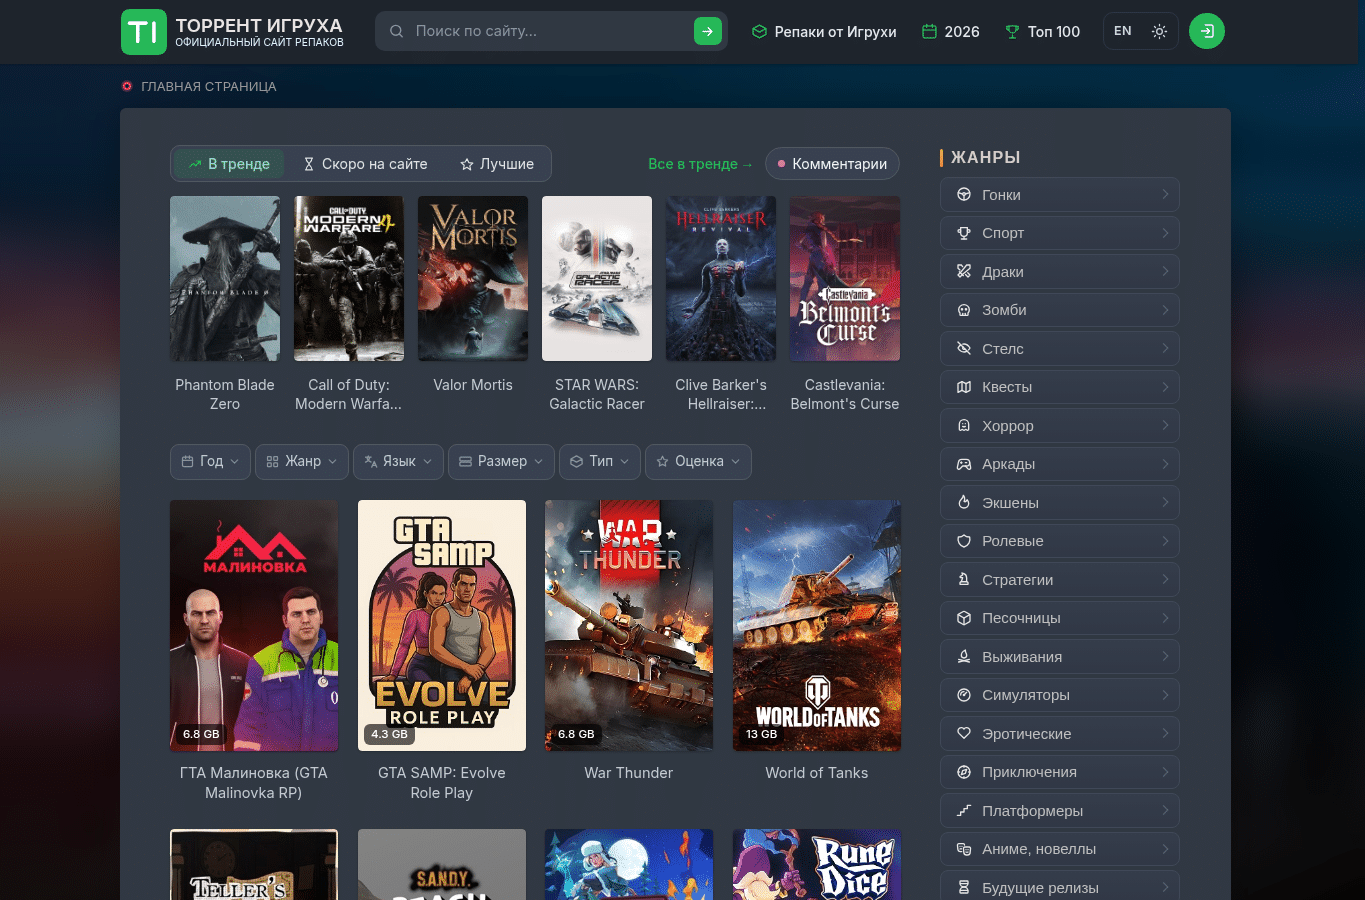Open the Жанр filter dropdown
Viewport: 1365px width, 900px height.
coord(302,461)
